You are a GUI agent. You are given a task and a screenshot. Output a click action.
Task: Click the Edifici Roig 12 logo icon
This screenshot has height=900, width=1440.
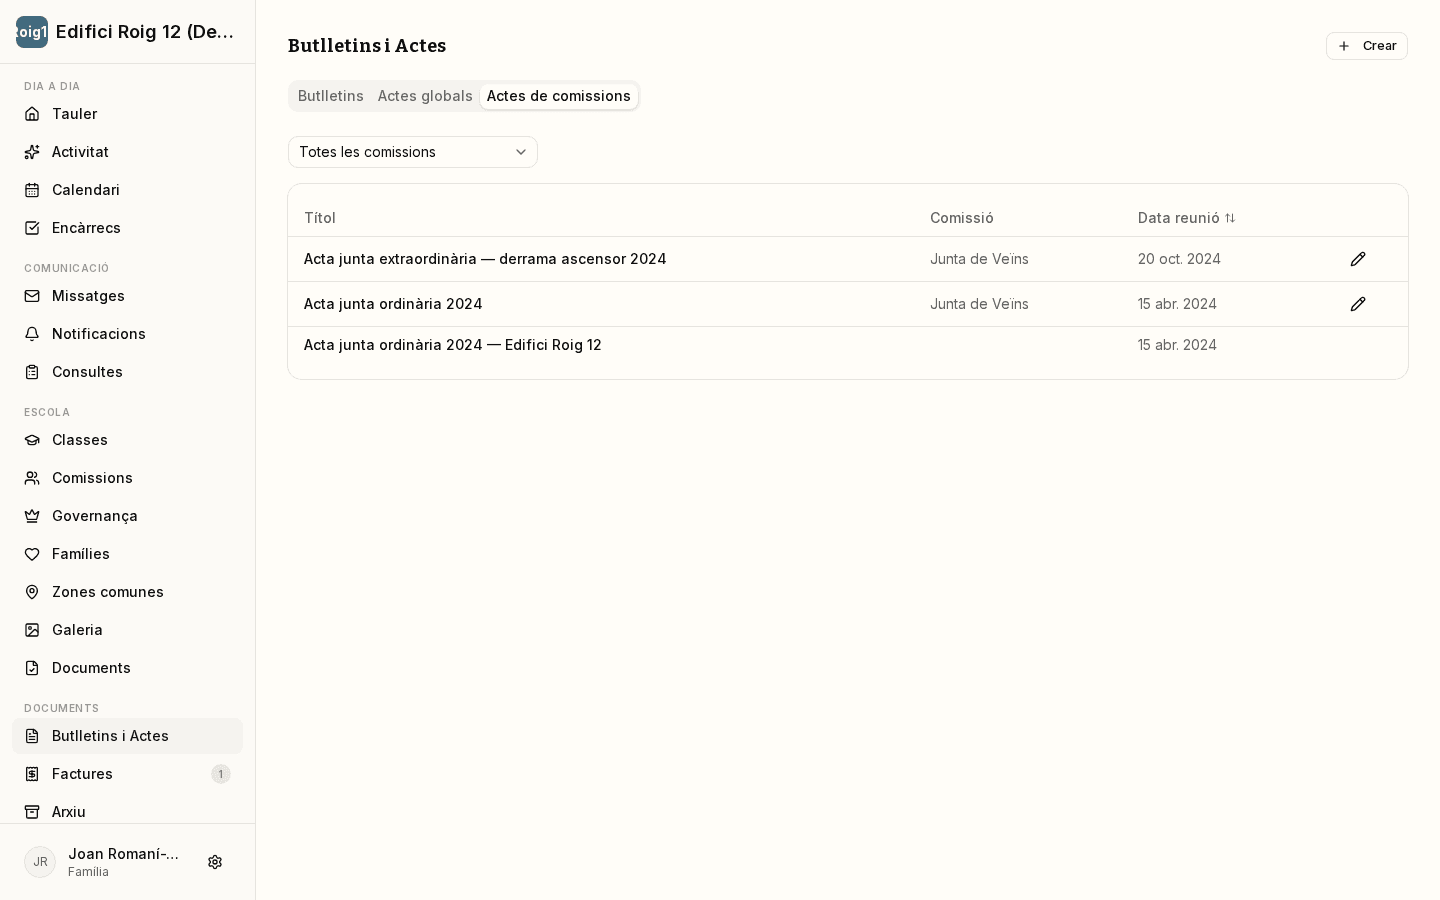point(32,32)
